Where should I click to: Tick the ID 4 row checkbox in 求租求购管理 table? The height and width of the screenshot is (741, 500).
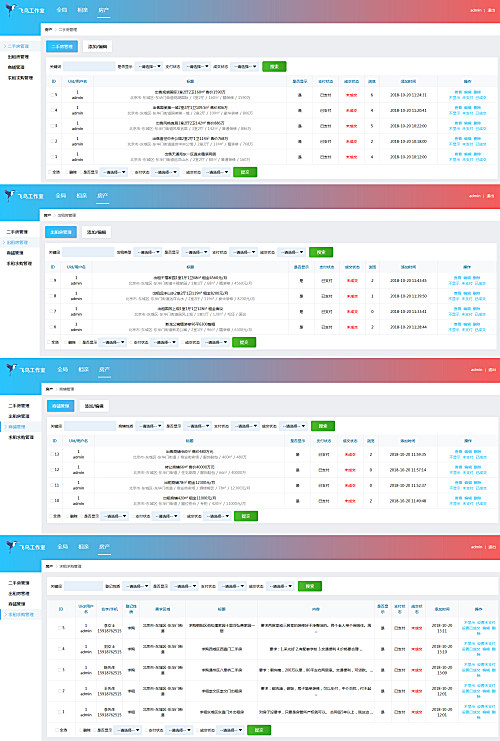[60, 649]
